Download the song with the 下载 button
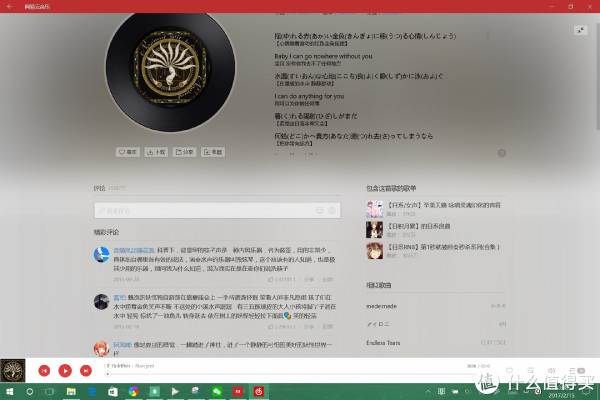 tap(156, 152)
